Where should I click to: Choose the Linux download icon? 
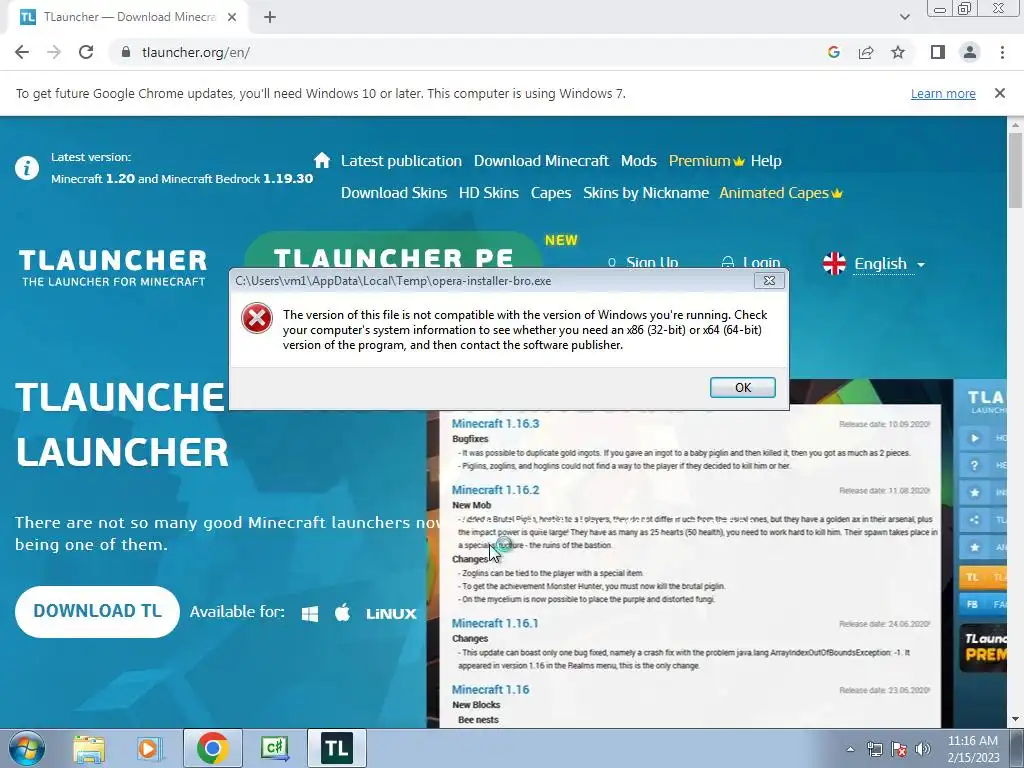[x=391, y=613]
